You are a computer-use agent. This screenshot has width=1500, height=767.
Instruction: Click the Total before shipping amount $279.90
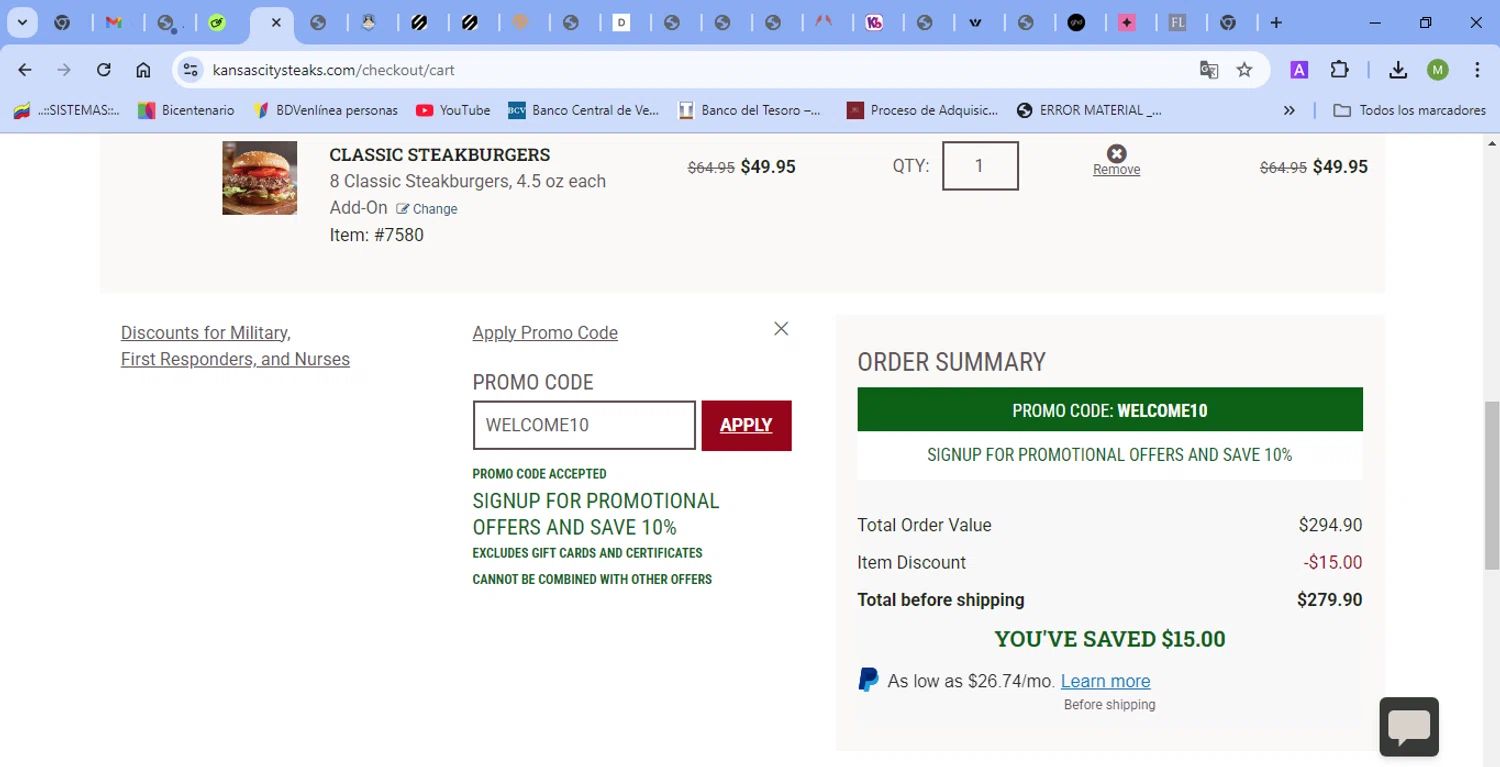pos(1329,600)
